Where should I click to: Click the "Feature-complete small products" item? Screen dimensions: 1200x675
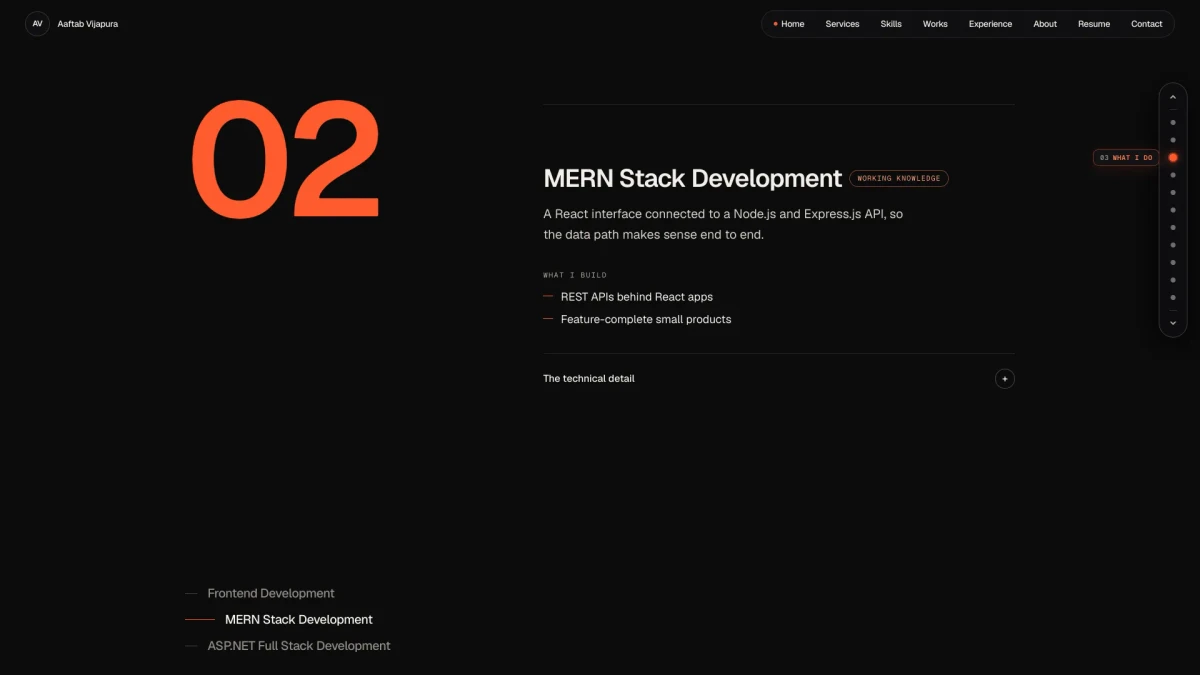[x=646, y=320]
